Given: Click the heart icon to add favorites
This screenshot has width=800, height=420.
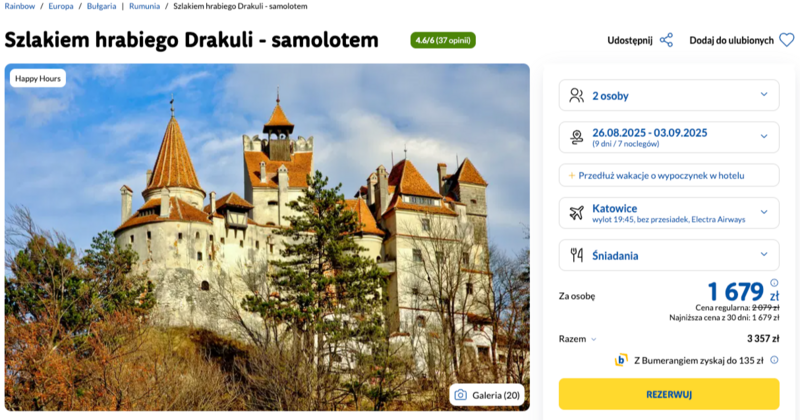Looking at the screenshot, I should tap(787, 40).
